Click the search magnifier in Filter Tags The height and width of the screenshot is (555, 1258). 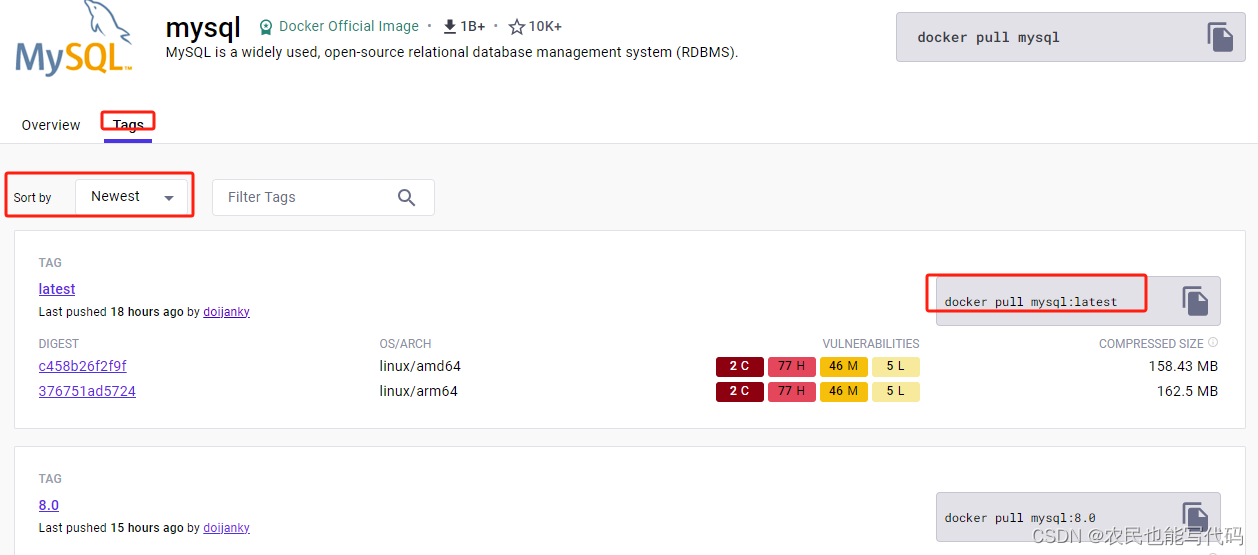(406, 197)
